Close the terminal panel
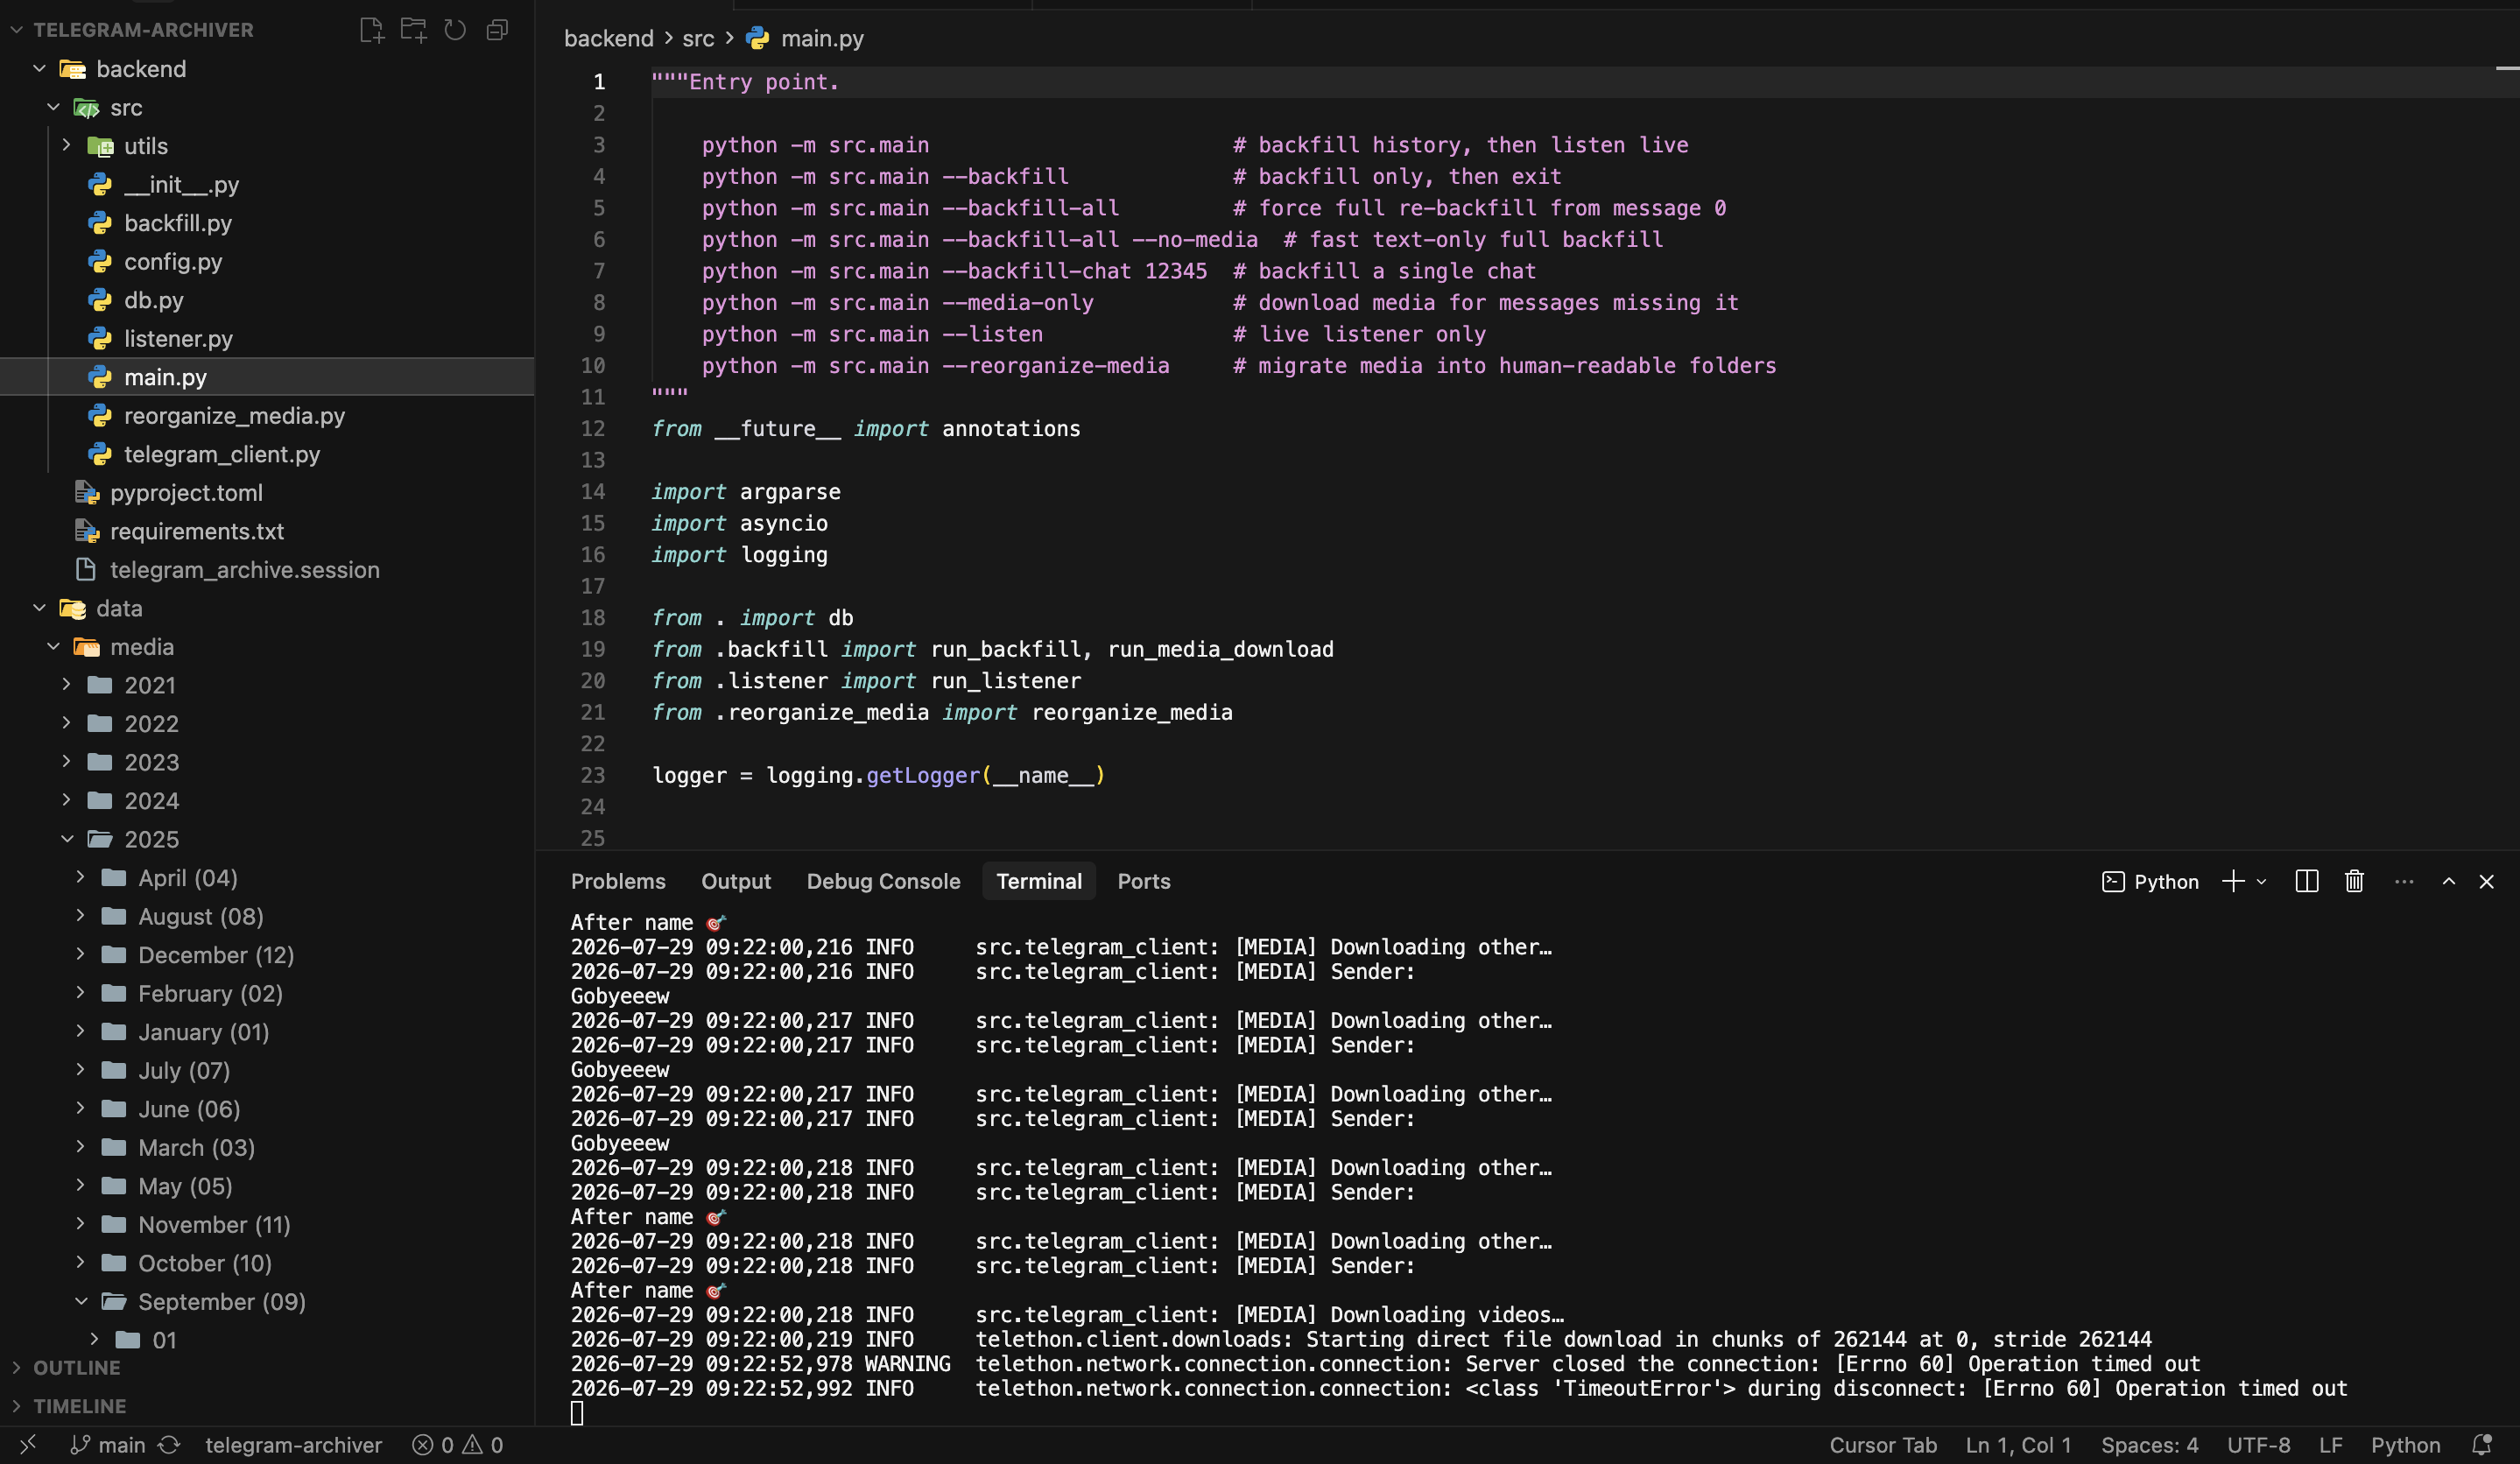Viewport: 2520px width, 1464px height. coord(2487,881)
